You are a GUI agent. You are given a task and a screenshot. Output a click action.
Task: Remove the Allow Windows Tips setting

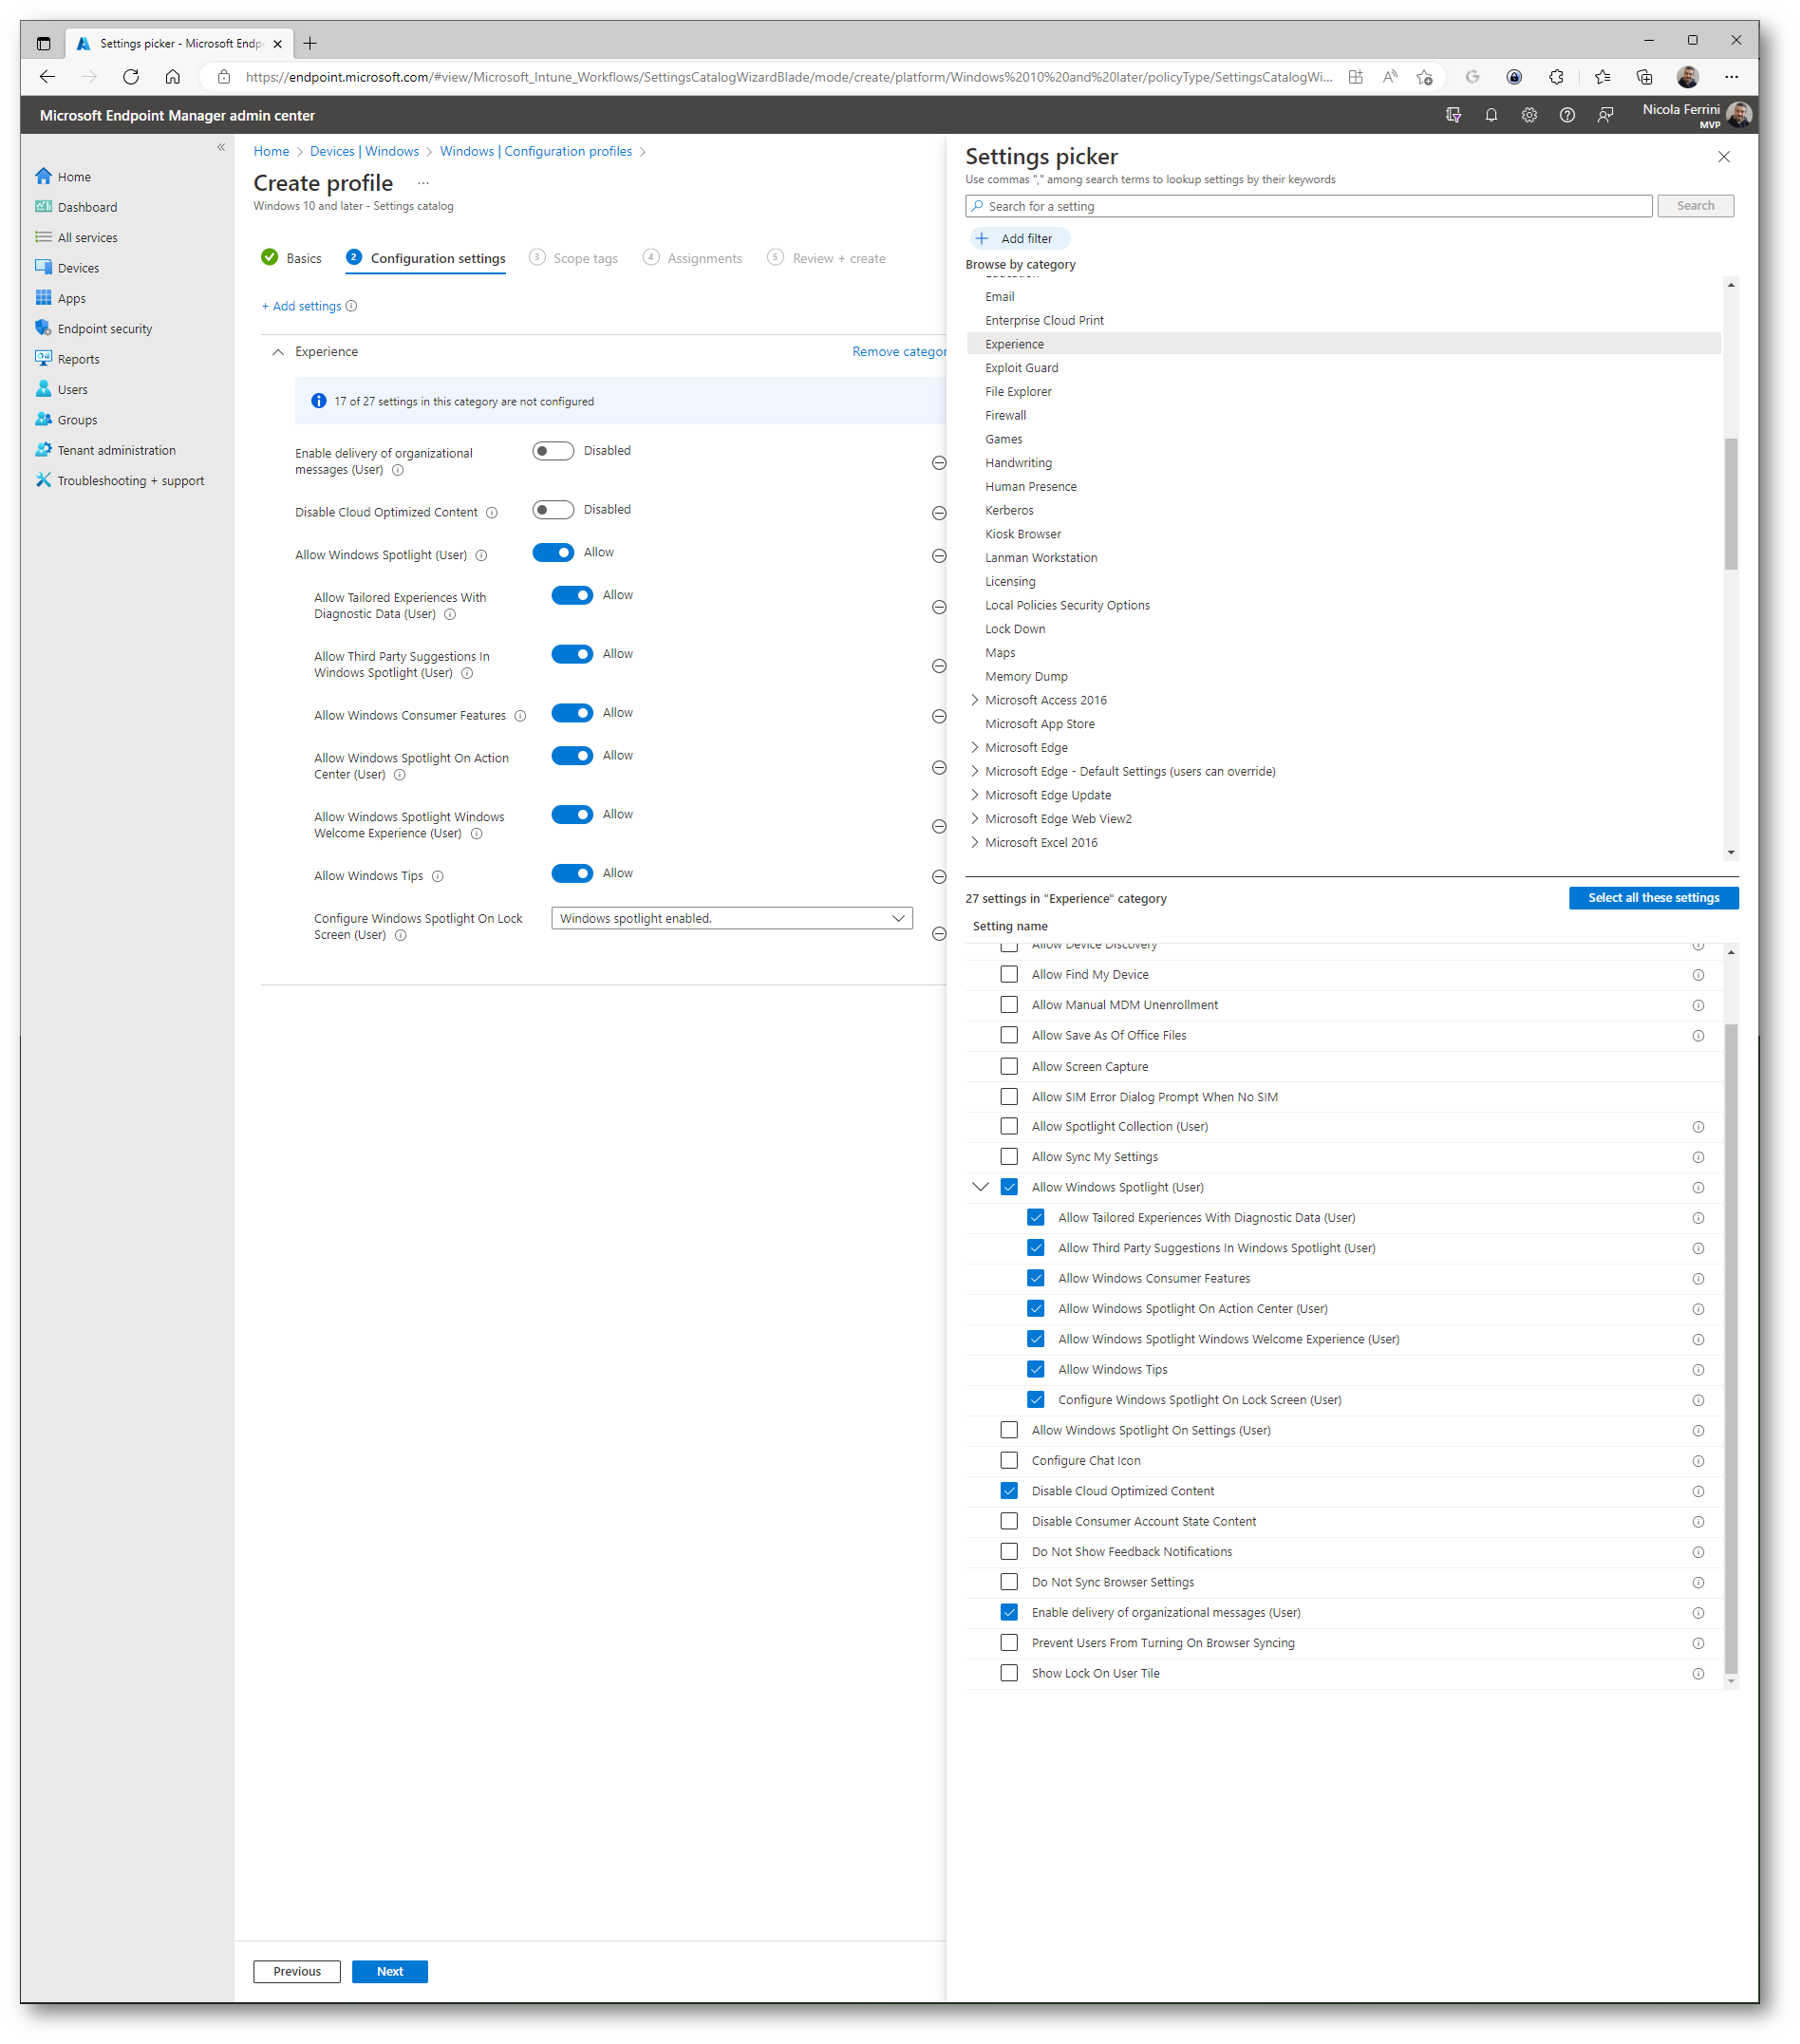939,877
